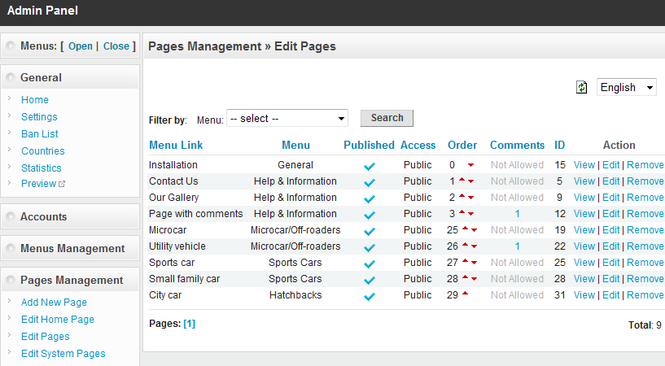Move Page with comments up in order
This screenshot has width=665, height=366.
coord(462,212)
